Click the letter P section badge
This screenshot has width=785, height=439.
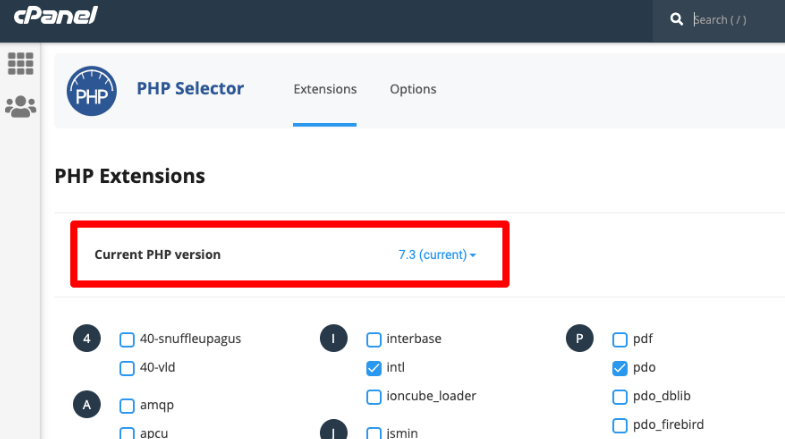pos(579,338)
